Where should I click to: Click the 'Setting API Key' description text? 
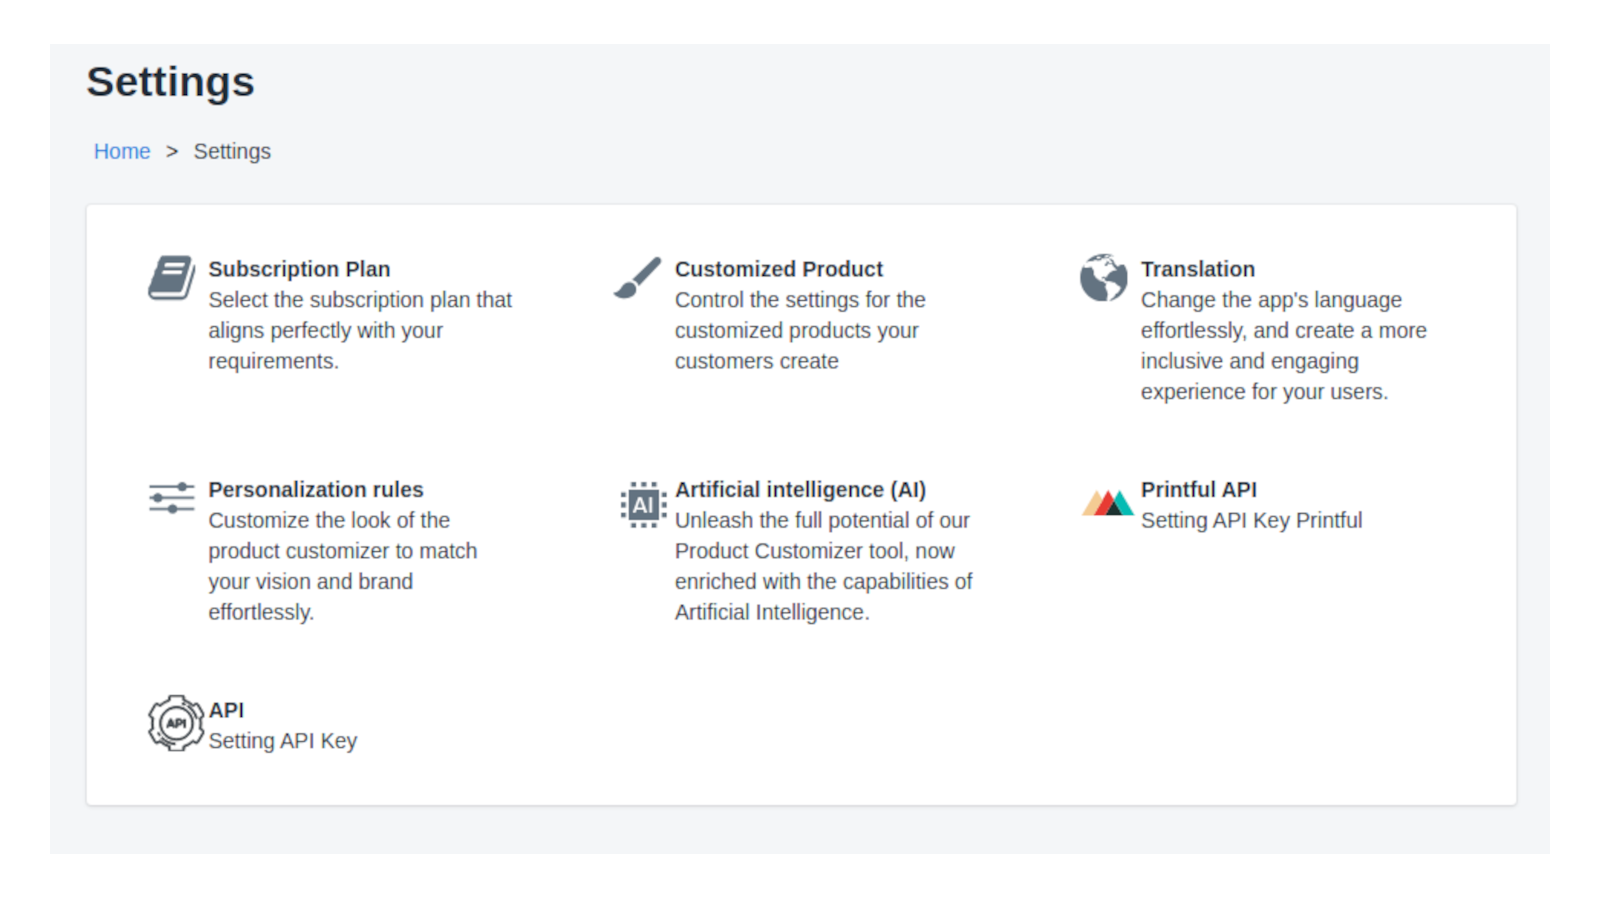coord(282,741)
